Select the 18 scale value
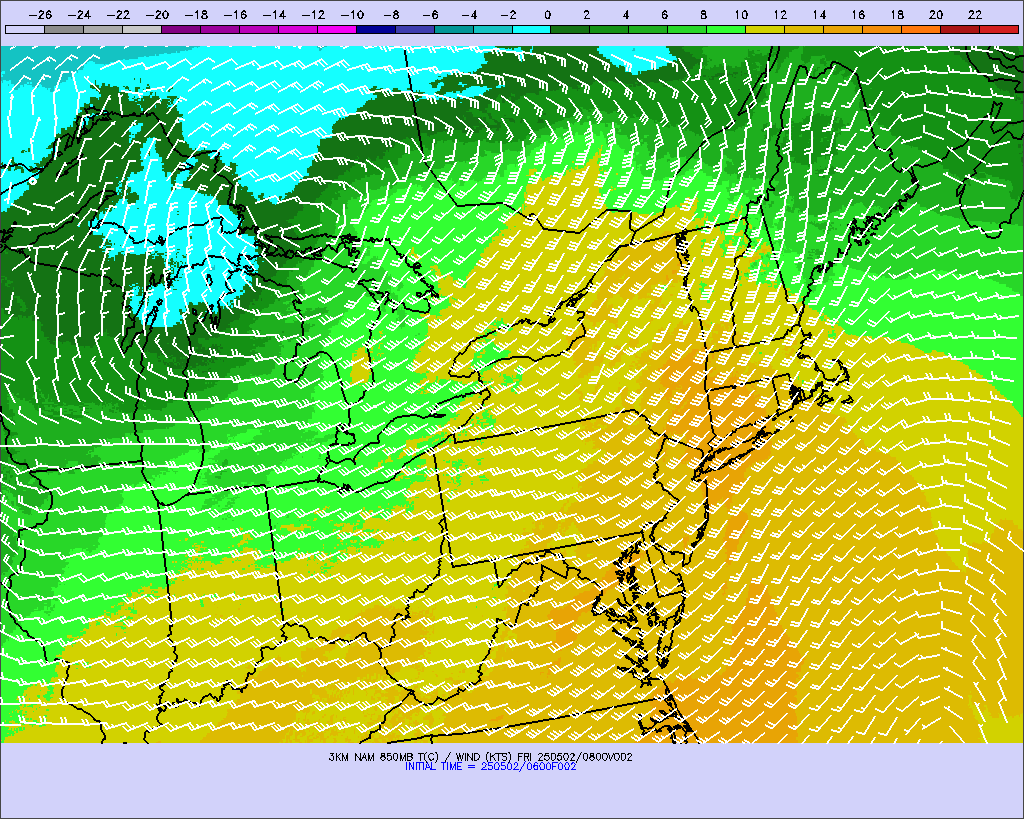This screenshot has height=819, width=1024. (897, 15)
